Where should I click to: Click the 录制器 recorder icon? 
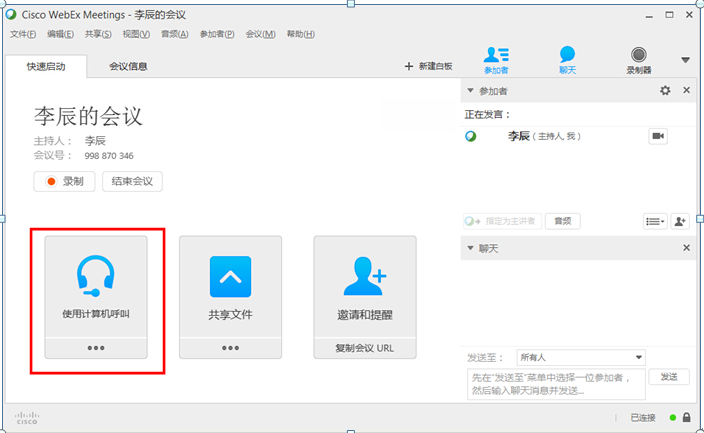[x=638, y=60]
